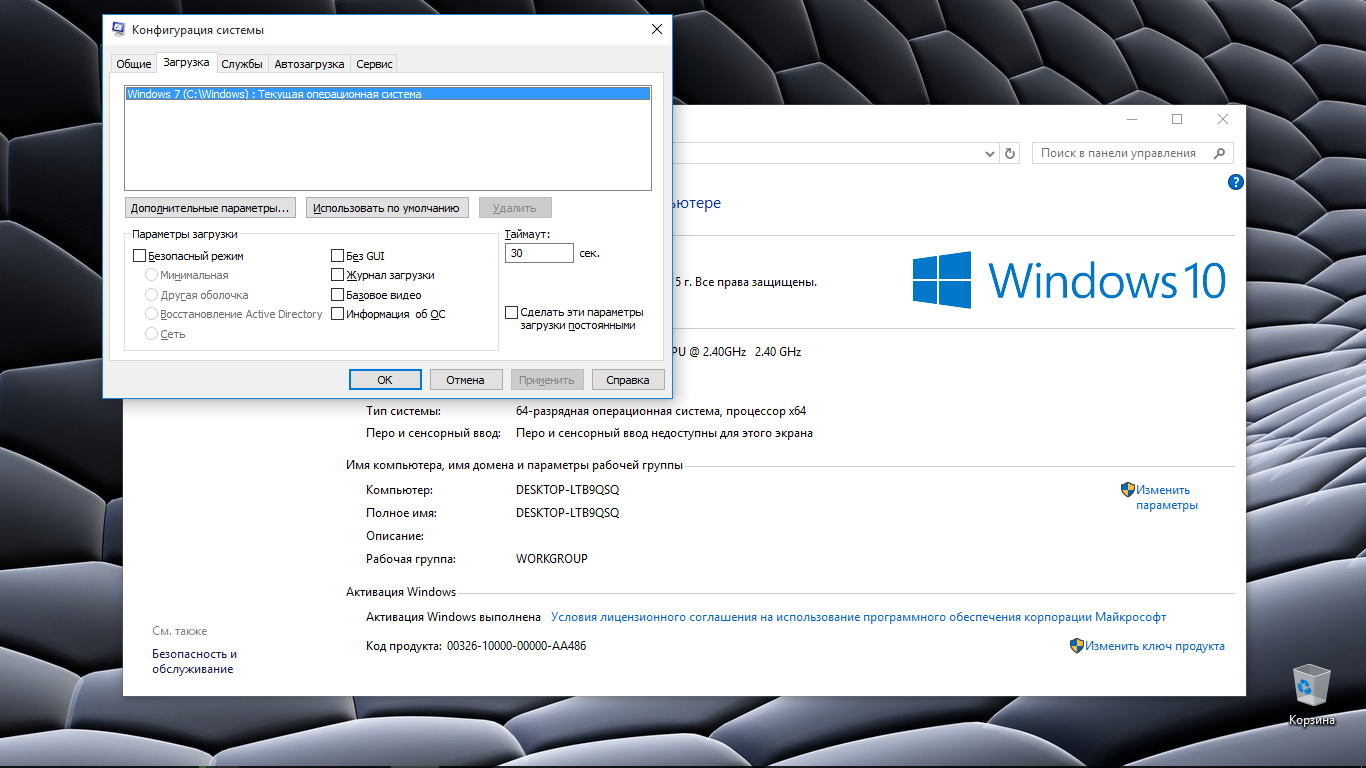Toggle the Информация об ОС checkbox
1366x768 pixels.
[337, 314]
